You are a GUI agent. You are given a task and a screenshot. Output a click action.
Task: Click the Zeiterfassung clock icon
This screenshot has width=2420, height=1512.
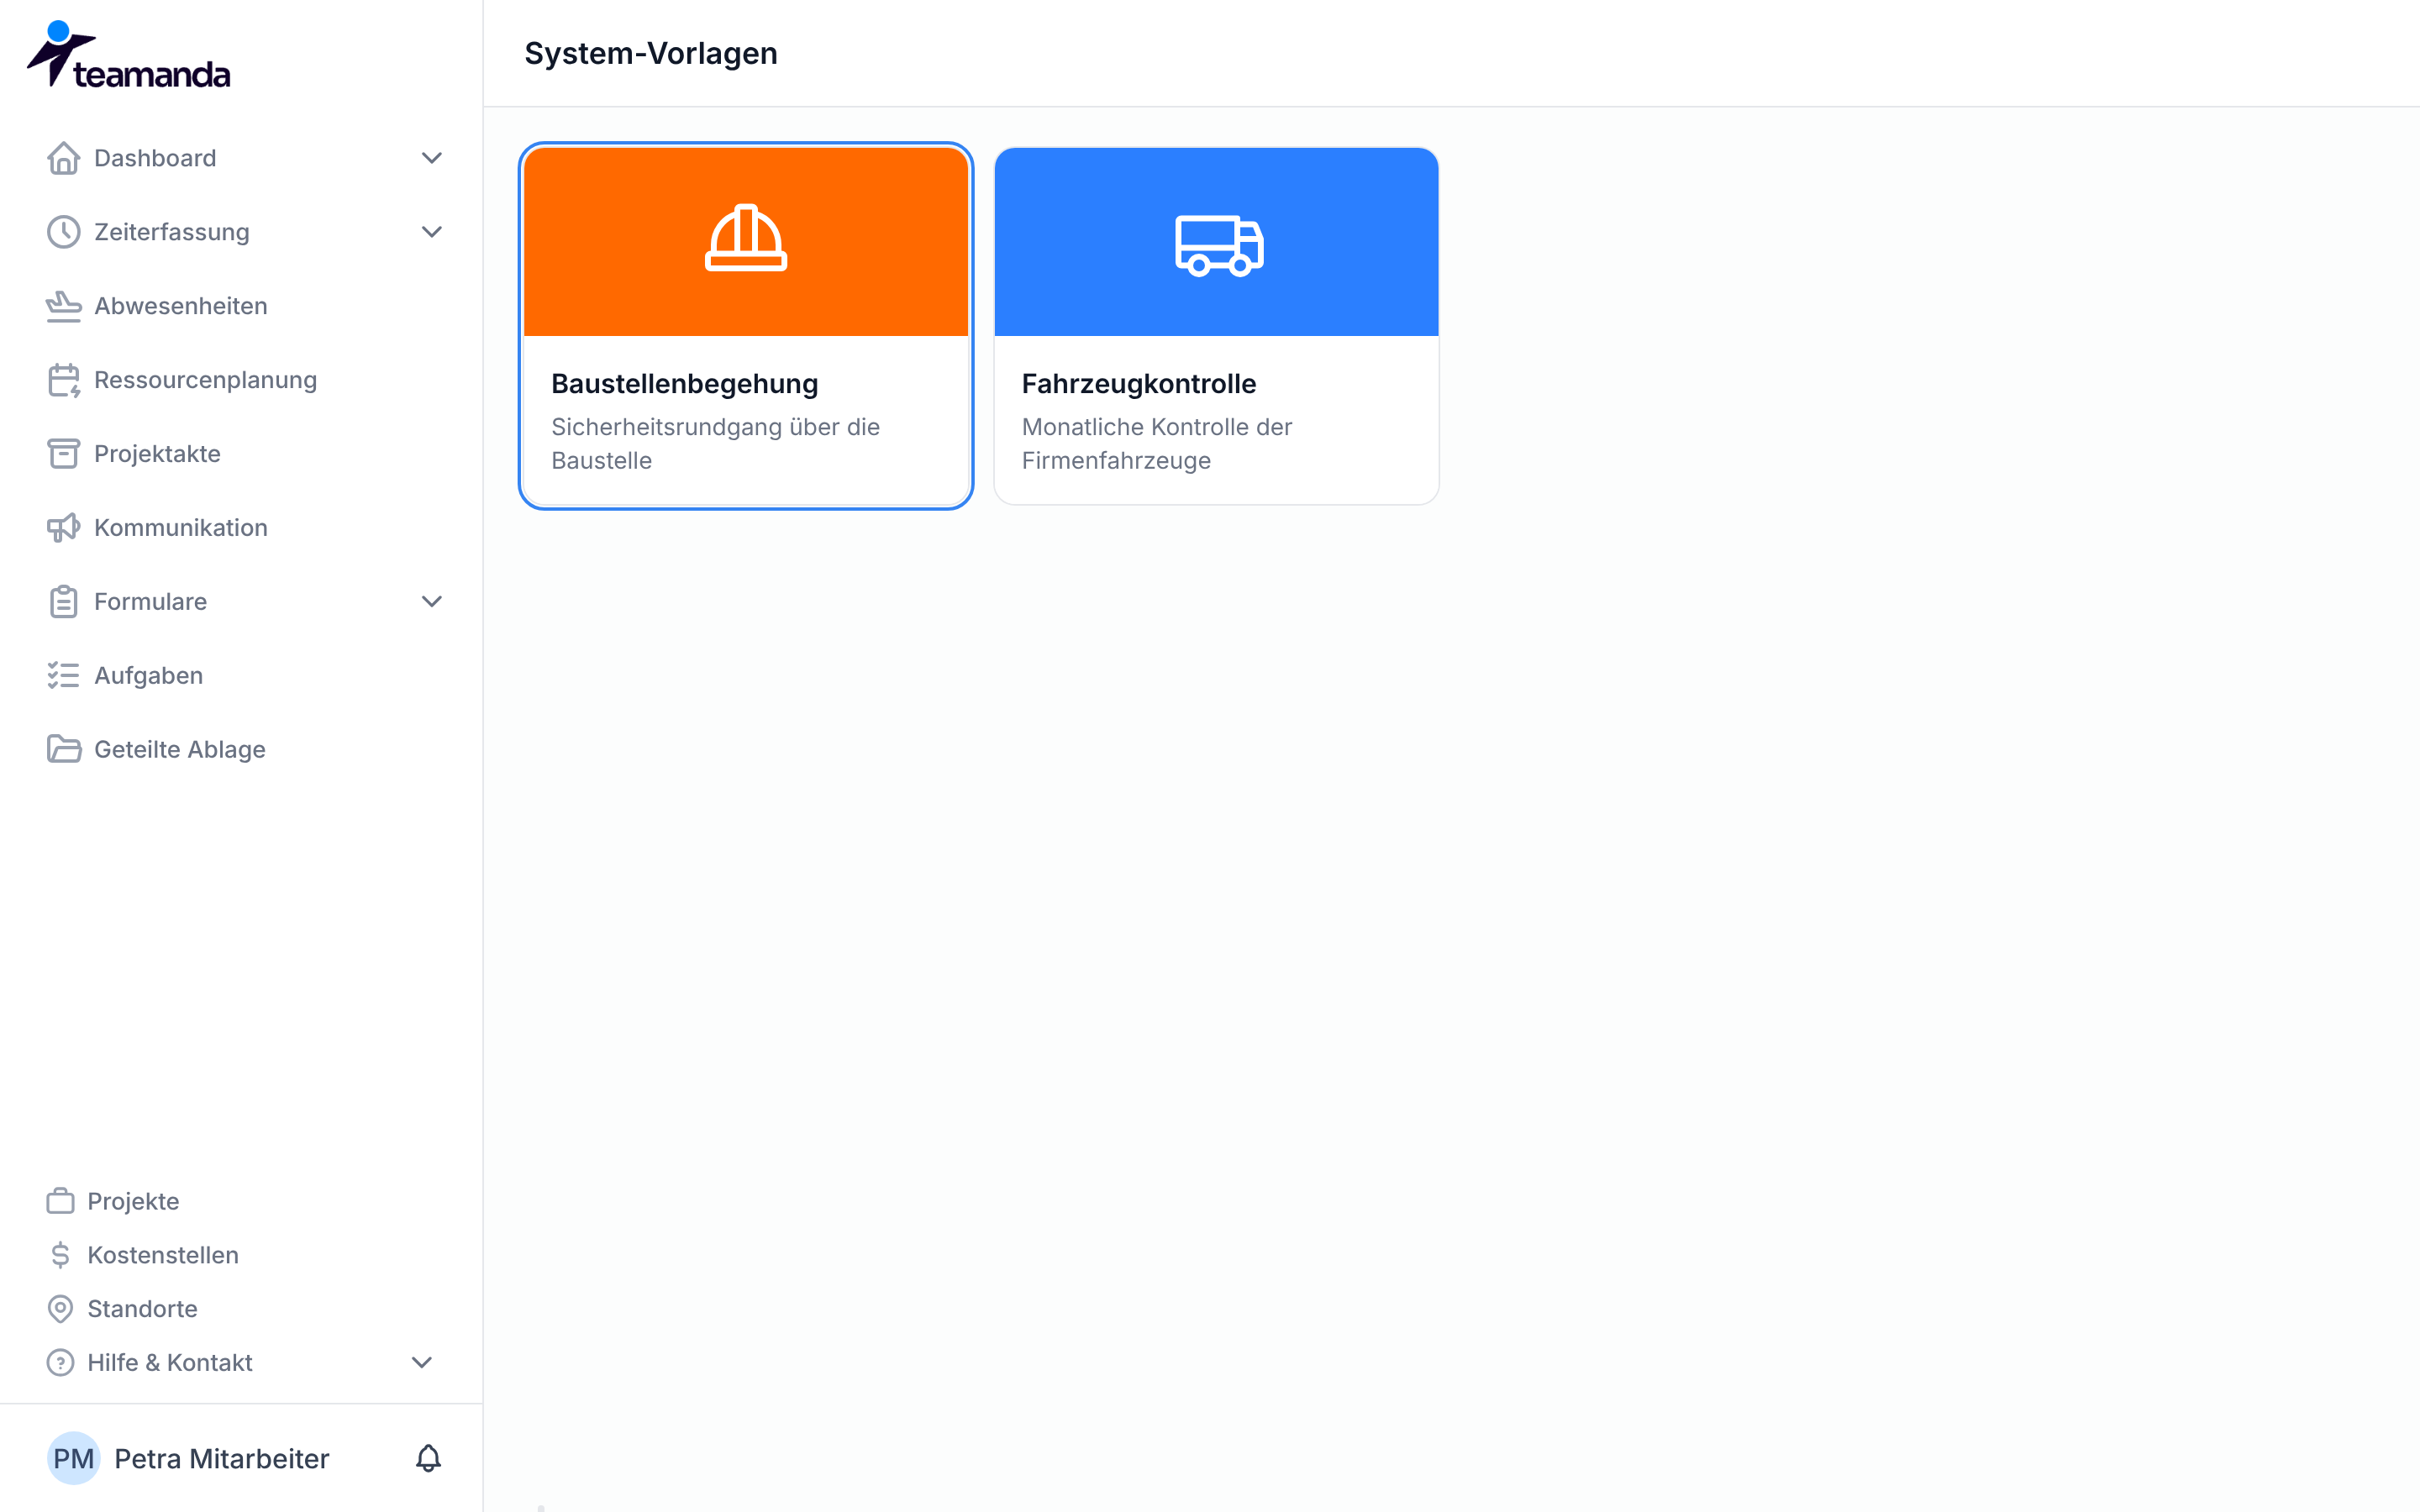coord(64,232)
